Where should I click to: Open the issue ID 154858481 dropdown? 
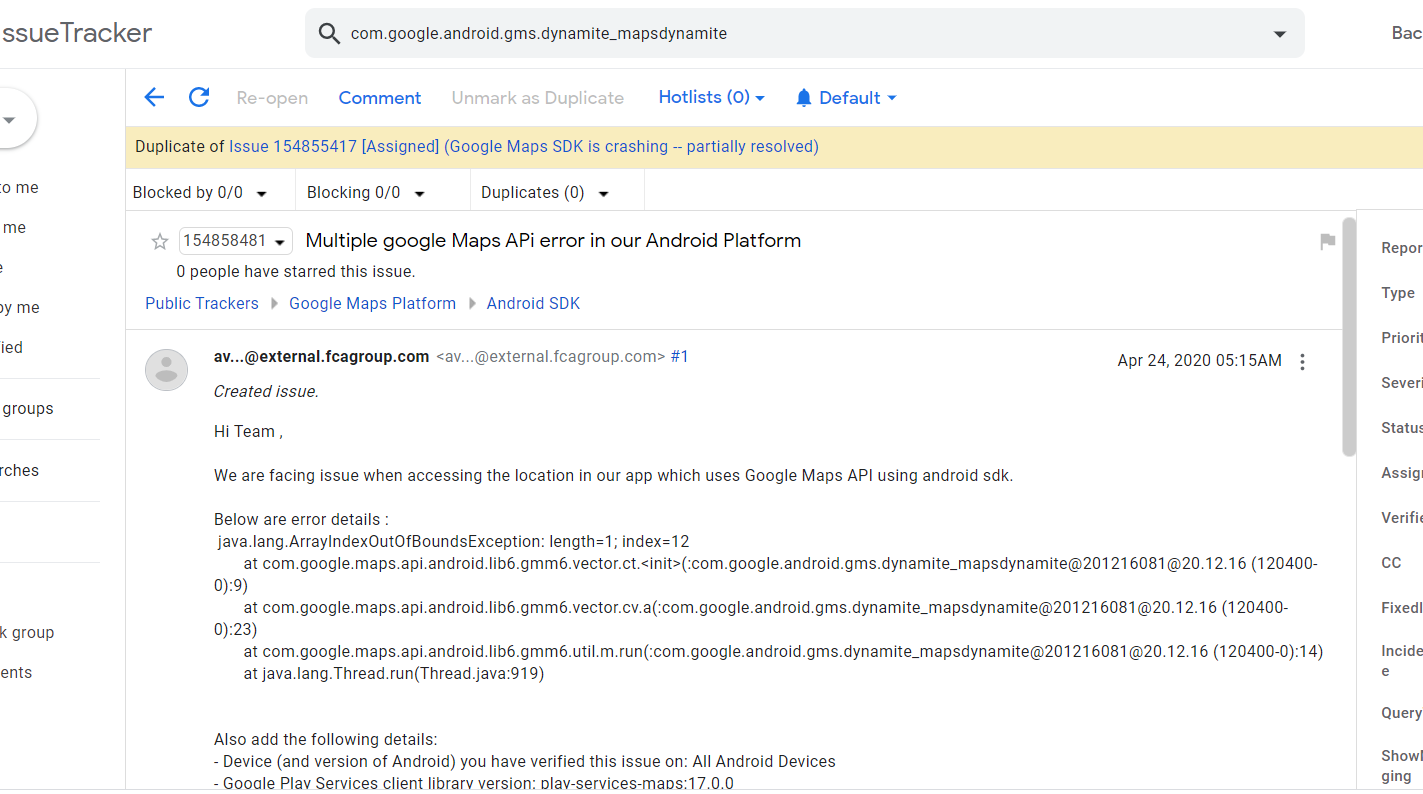[x=236, y=241]
